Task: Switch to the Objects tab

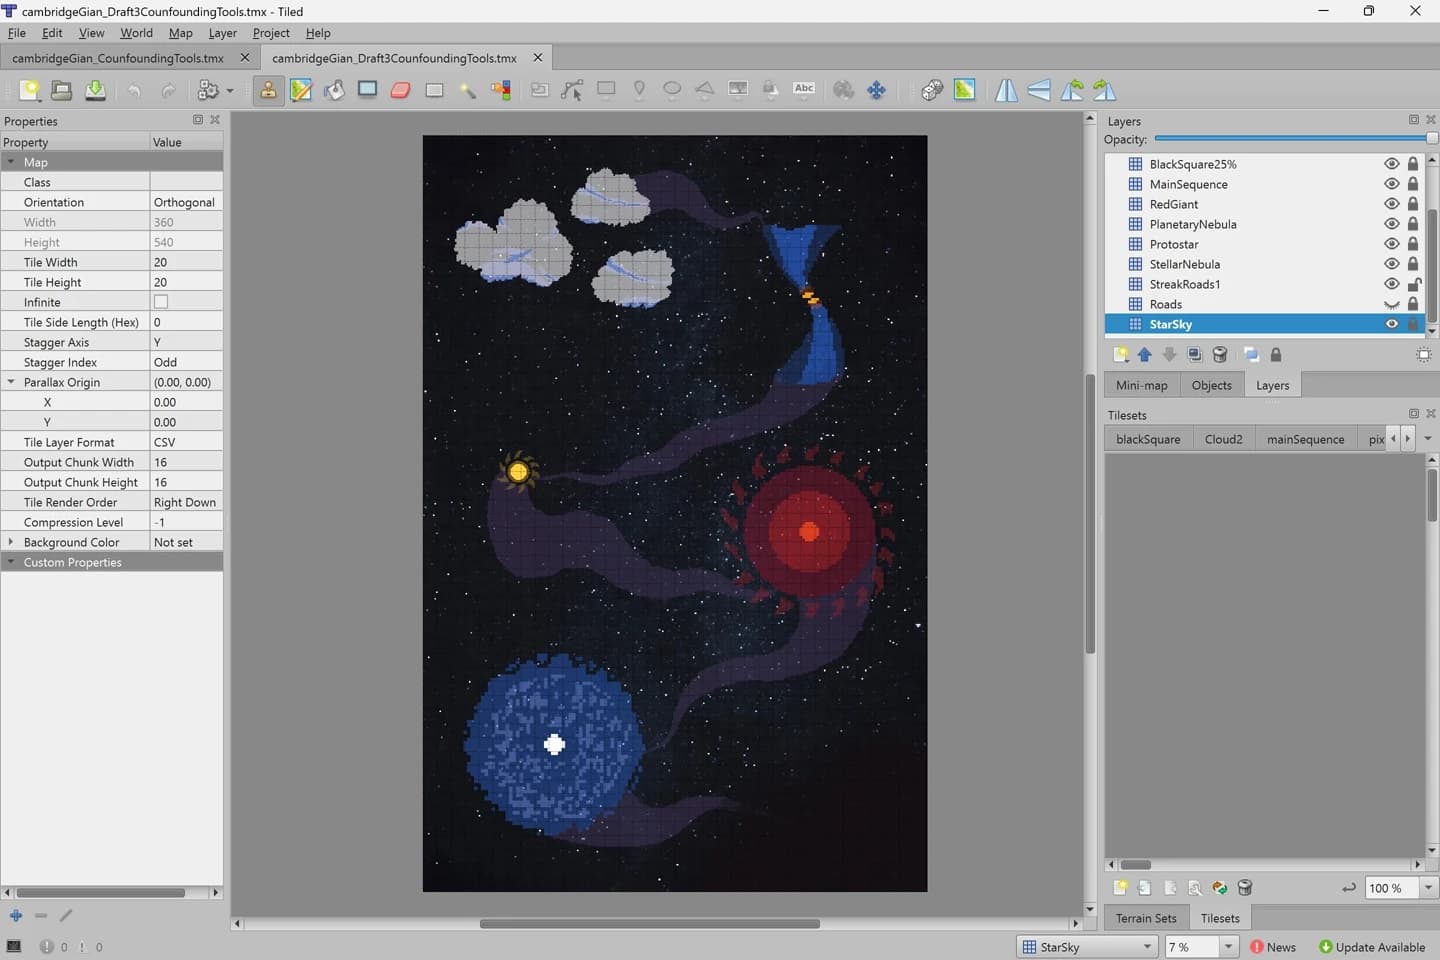Action: [1211, 385]
